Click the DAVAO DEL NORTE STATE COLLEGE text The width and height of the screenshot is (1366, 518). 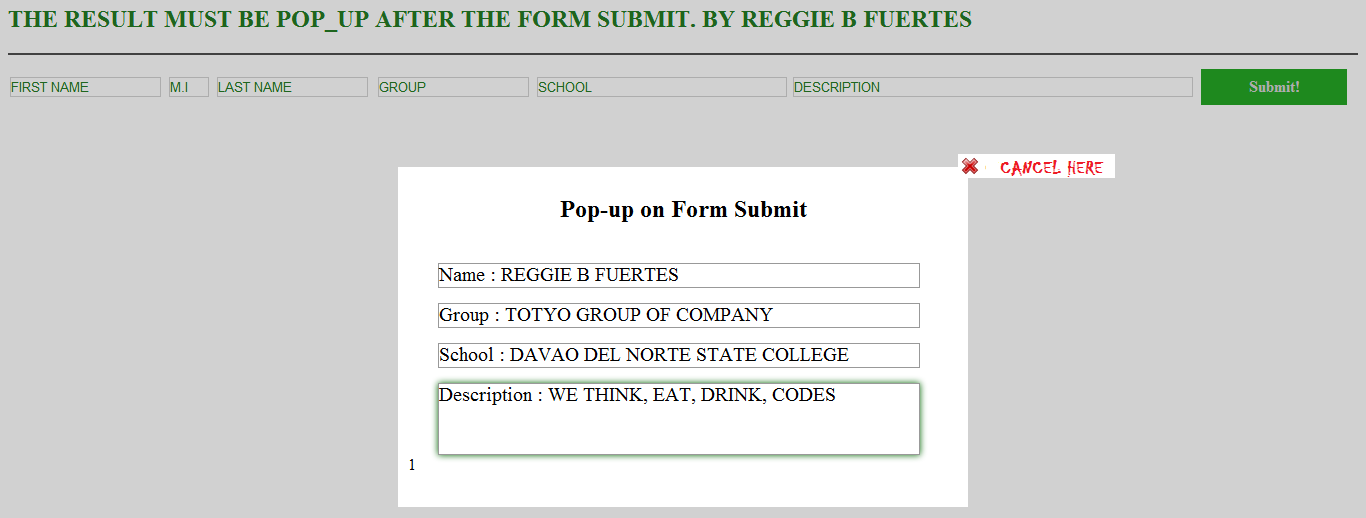(679, 355)
